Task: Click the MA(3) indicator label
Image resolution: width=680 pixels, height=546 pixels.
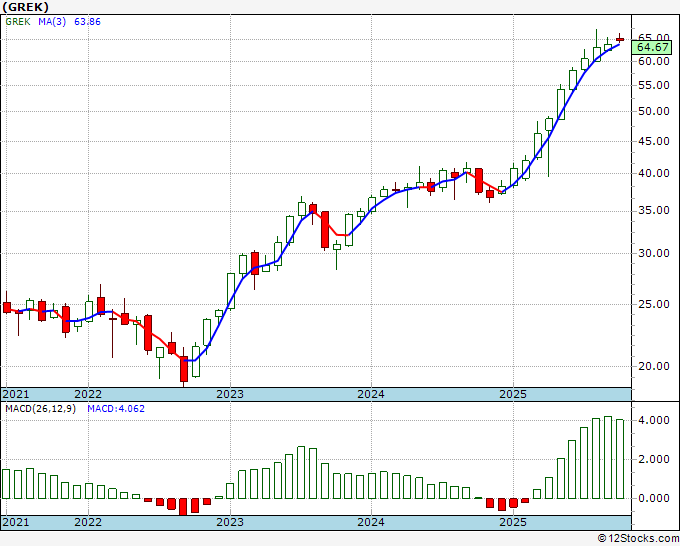Action: (52, 22)
